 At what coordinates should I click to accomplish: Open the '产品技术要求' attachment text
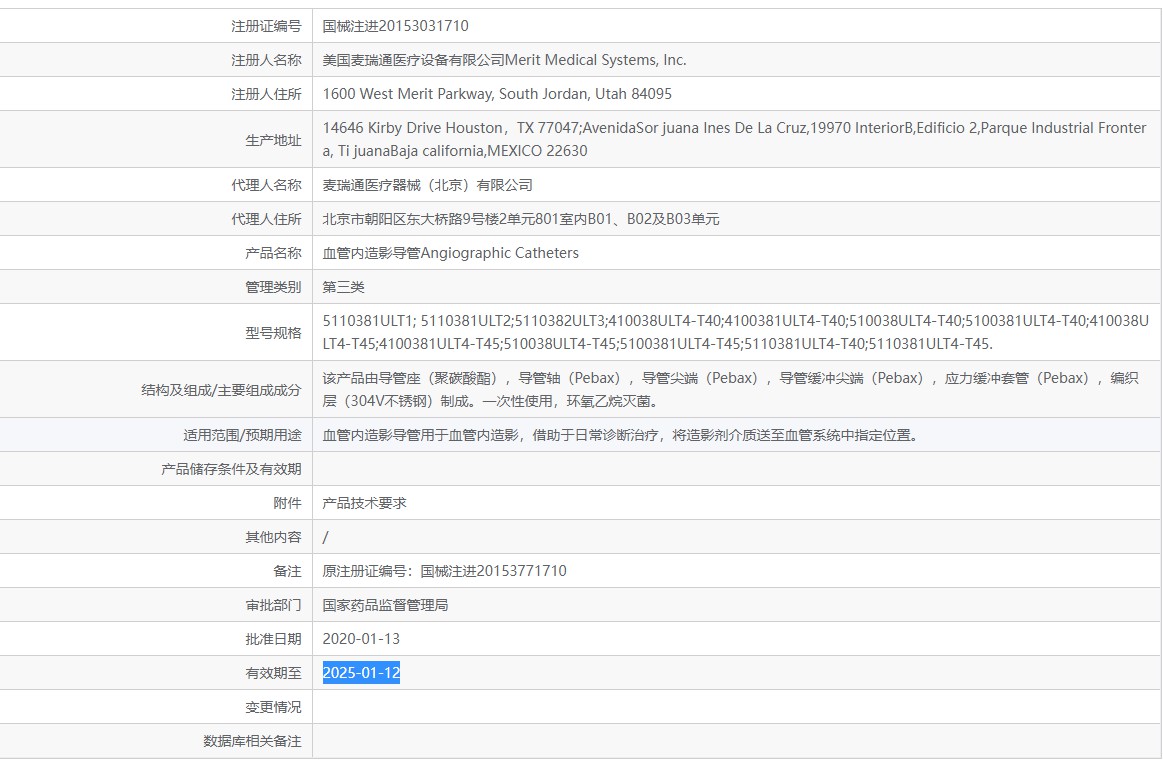(x=364, y=504)
